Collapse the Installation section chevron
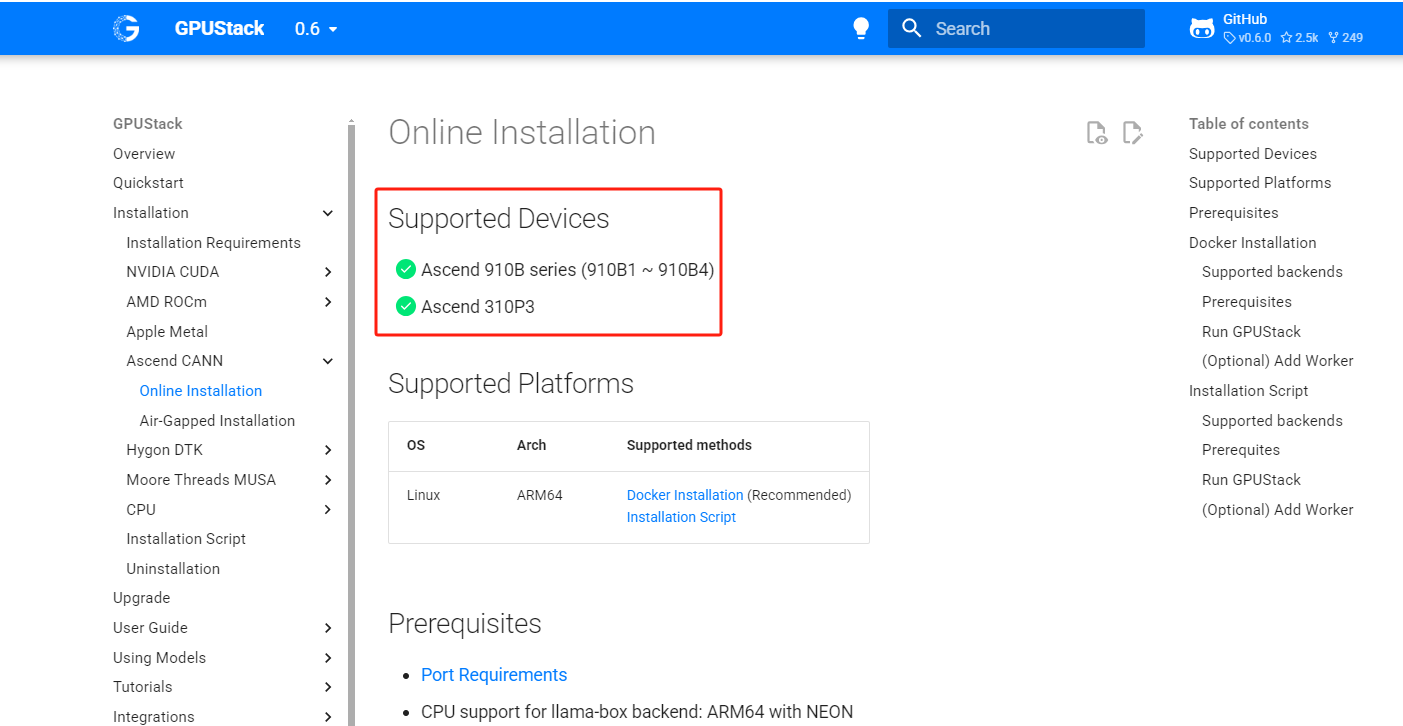Image resolution: width=1403 pixels, height=726 pixels. point(328,213)
